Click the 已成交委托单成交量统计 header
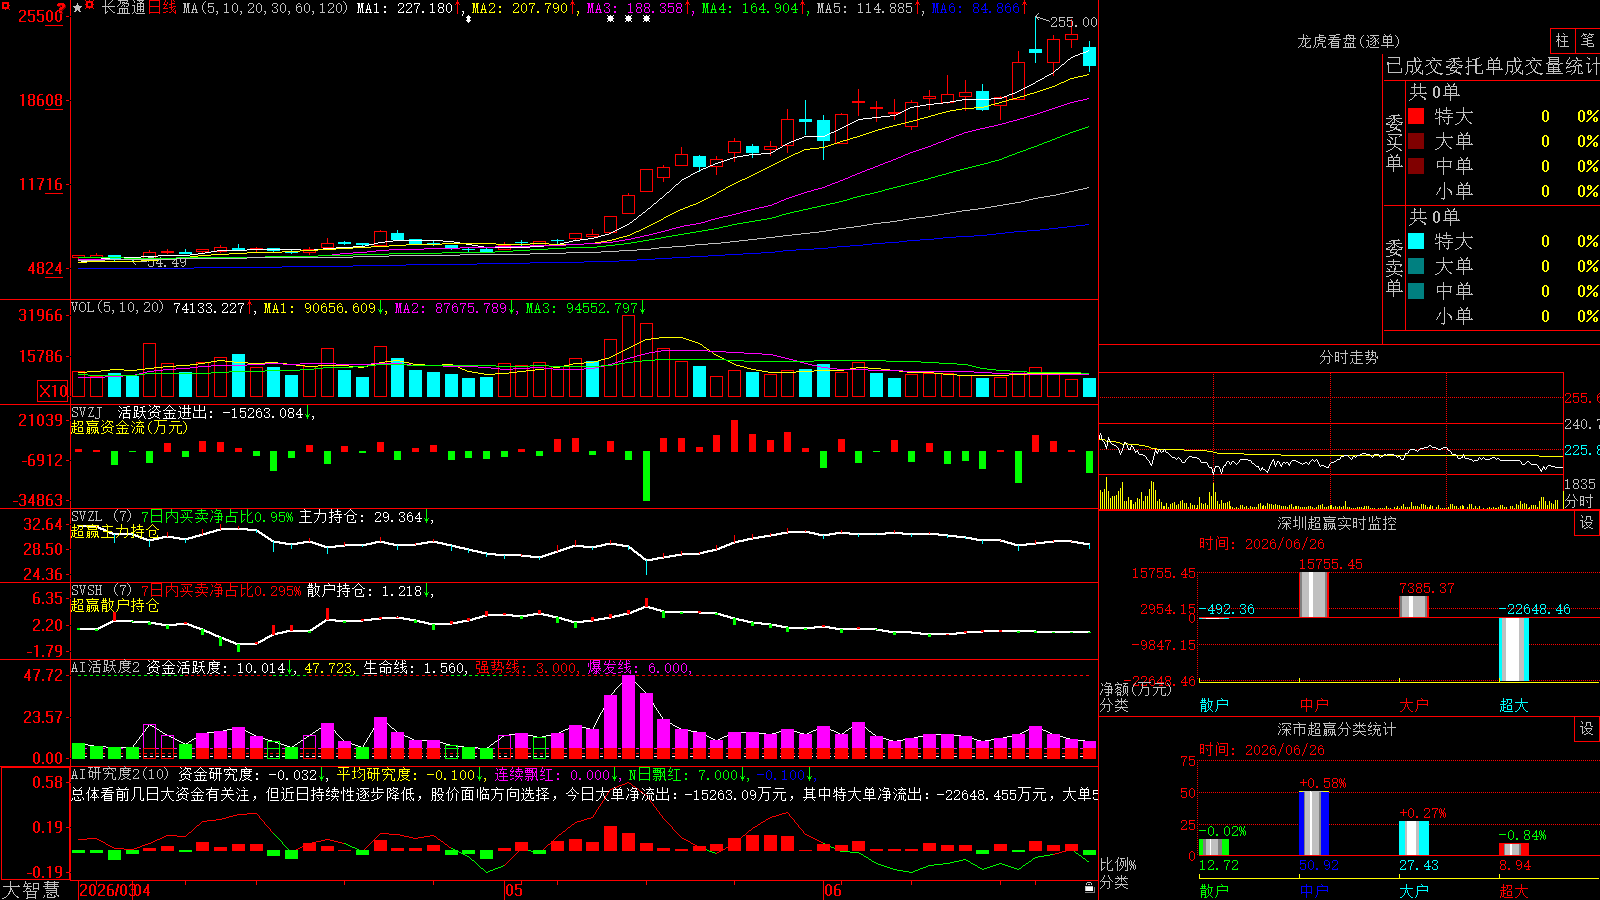The height and width of the screenshot is (900, 1600). tap(1492, 66)
